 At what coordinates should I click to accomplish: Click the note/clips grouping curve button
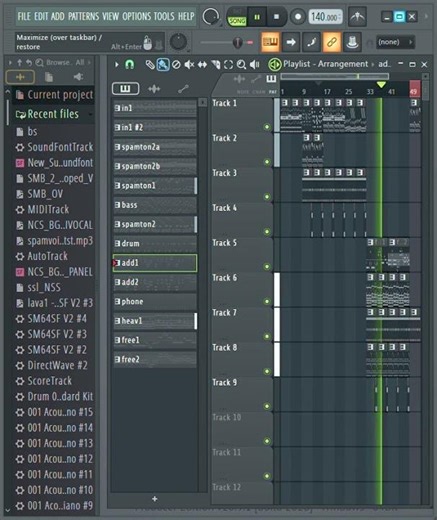click(x=311, y=42)
